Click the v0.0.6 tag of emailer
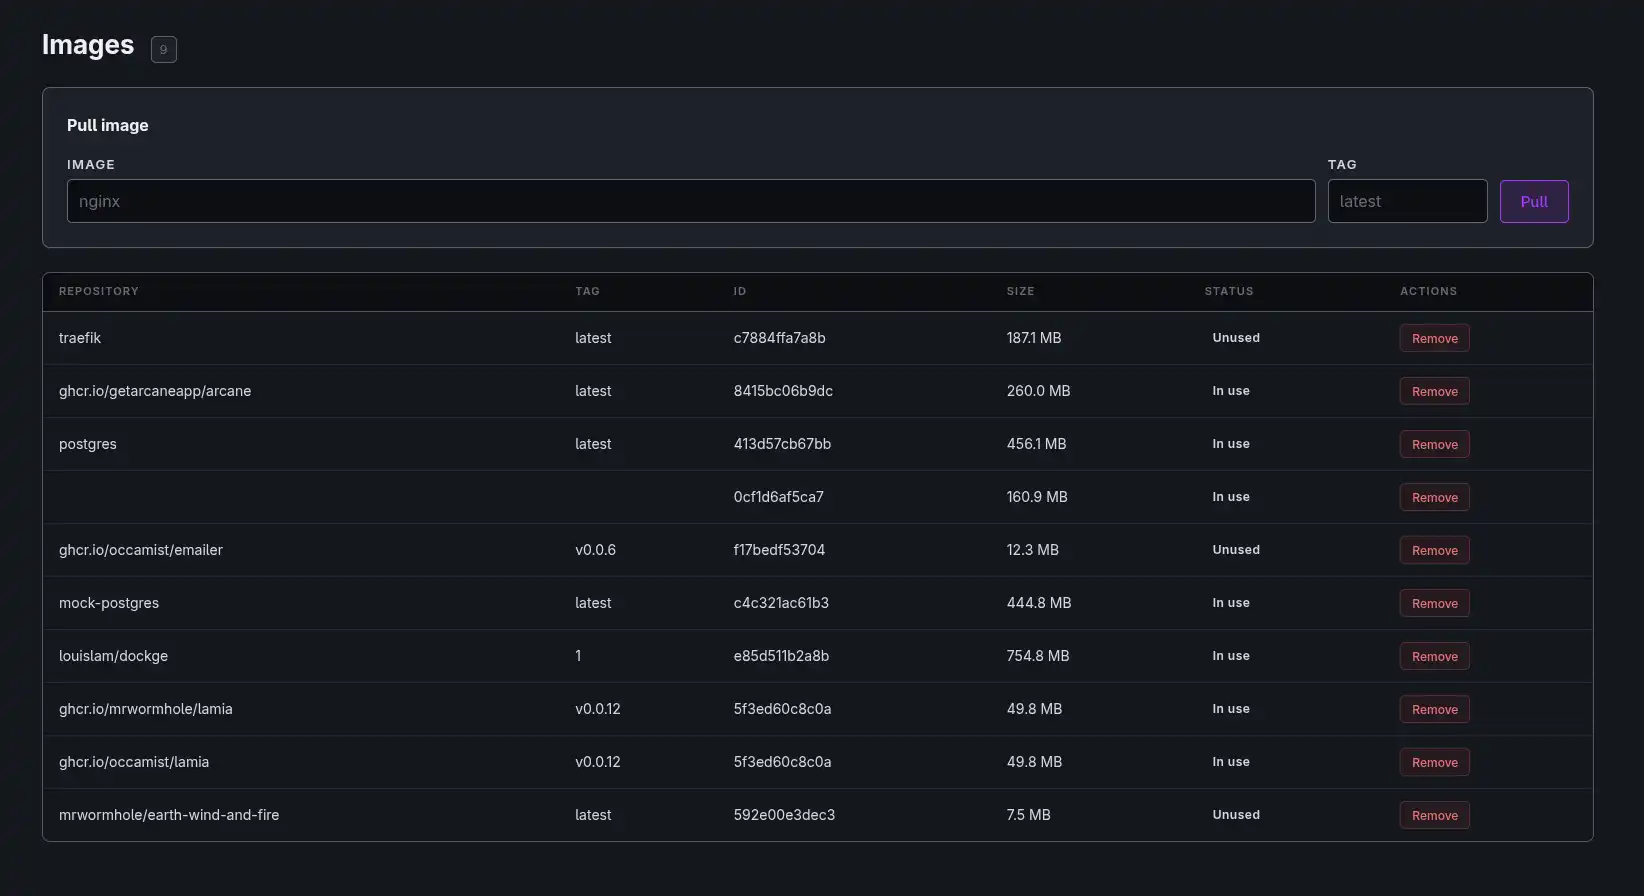This screenshot has width=1644, height=896. [x=595, y=550]
